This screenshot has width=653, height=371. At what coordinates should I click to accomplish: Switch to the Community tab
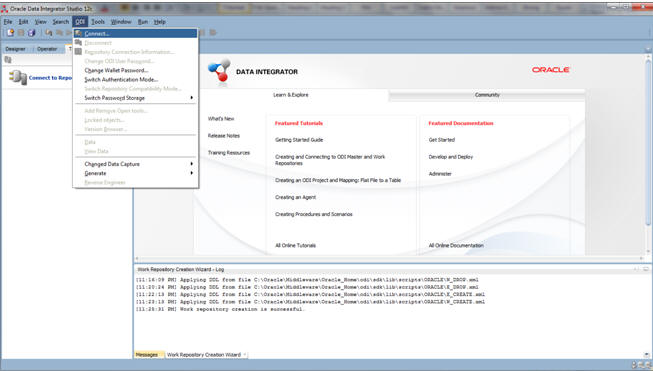tap(487, 95)
